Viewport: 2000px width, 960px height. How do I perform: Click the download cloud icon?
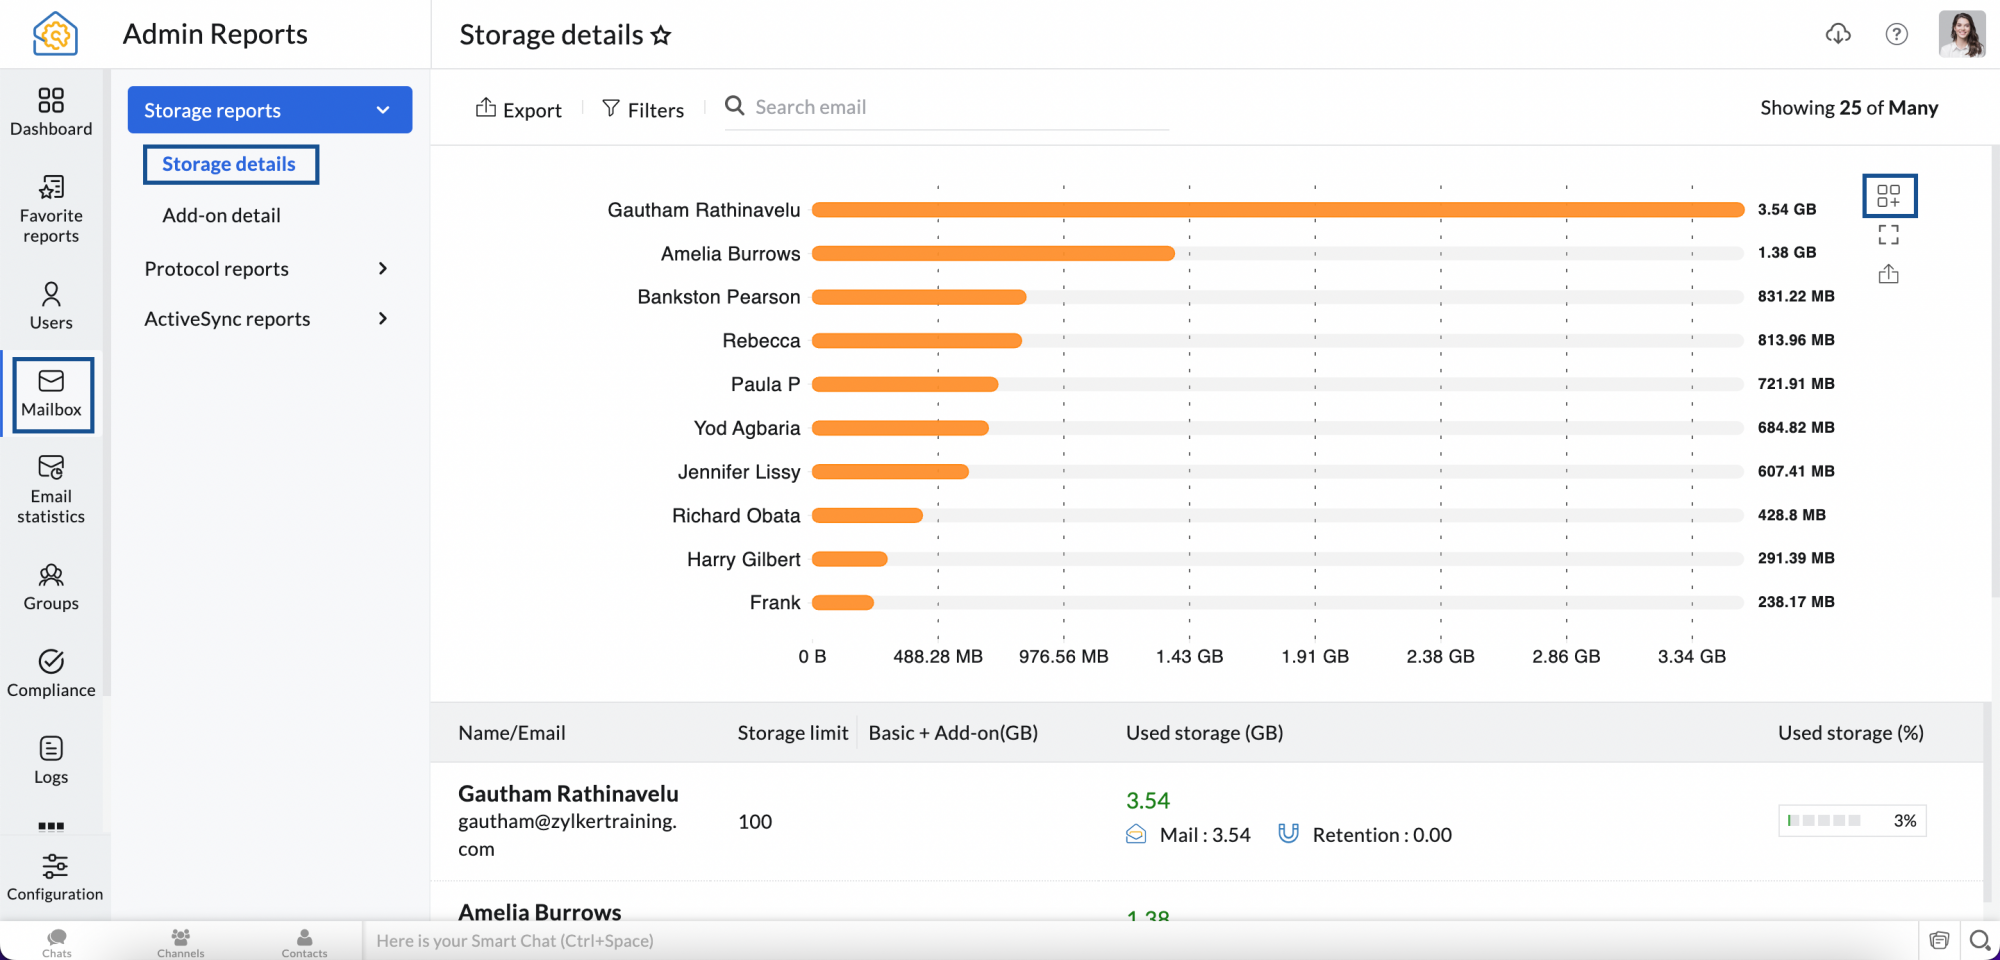click(x=1838, y=34)
